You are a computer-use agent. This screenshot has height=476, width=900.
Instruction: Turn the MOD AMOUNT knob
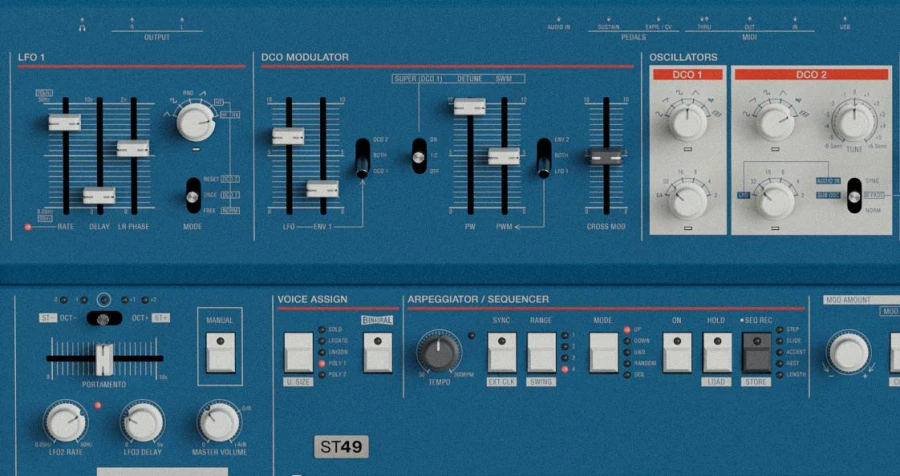[848, 354]
